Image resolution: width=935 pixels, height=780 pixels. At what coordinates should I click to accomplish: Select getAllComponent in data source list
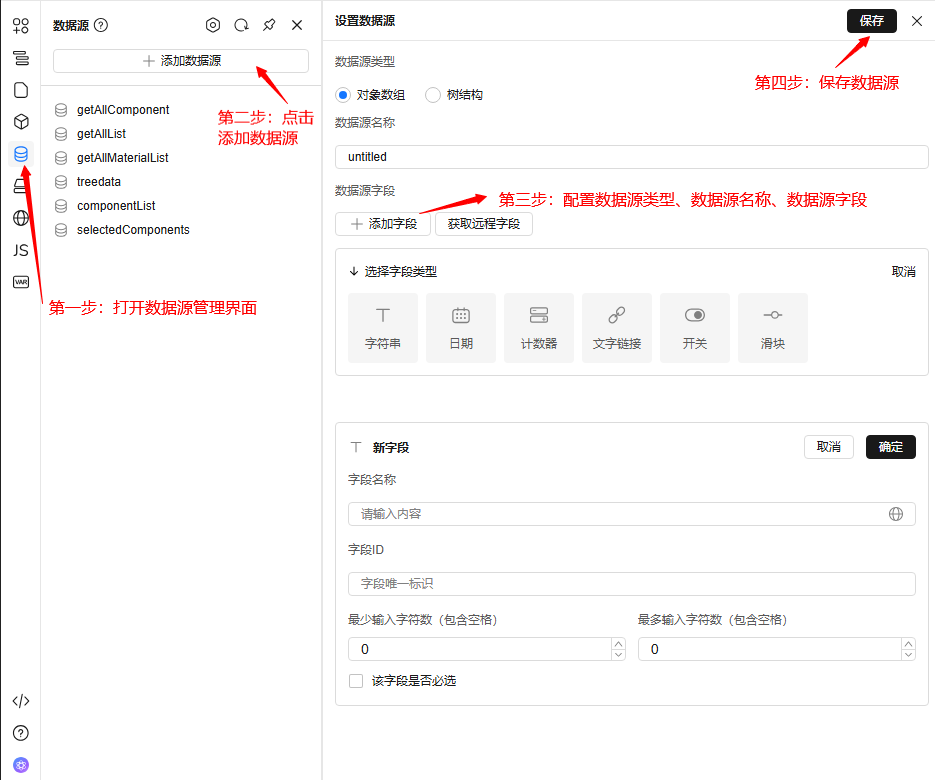coord(123,110)
